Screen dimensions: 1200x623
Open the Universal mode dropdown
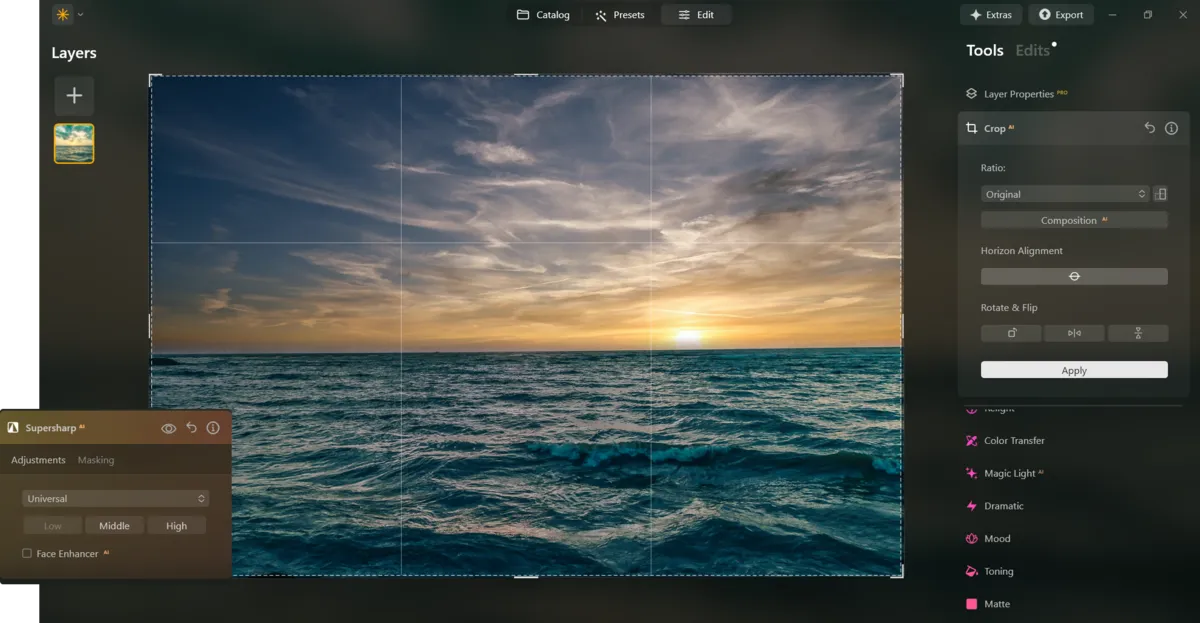click(115, 498)
